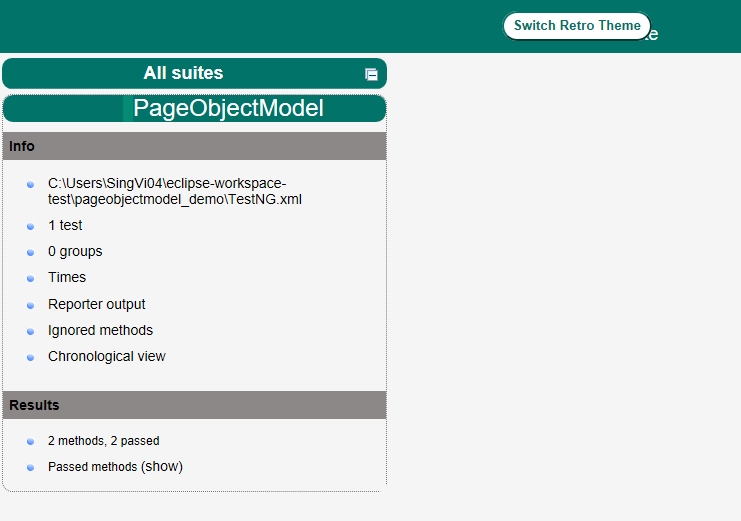
Task: Open the Ignored methods link
Action: (100, 330)
